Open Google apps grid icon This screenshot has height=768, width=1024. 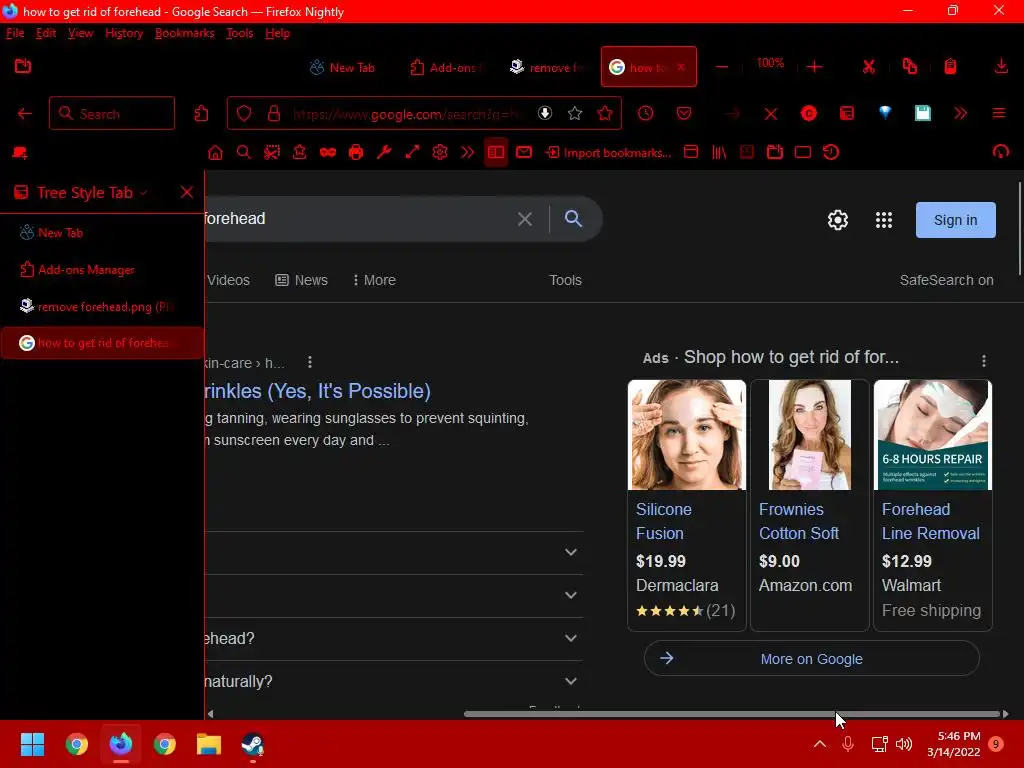[884, 220]
